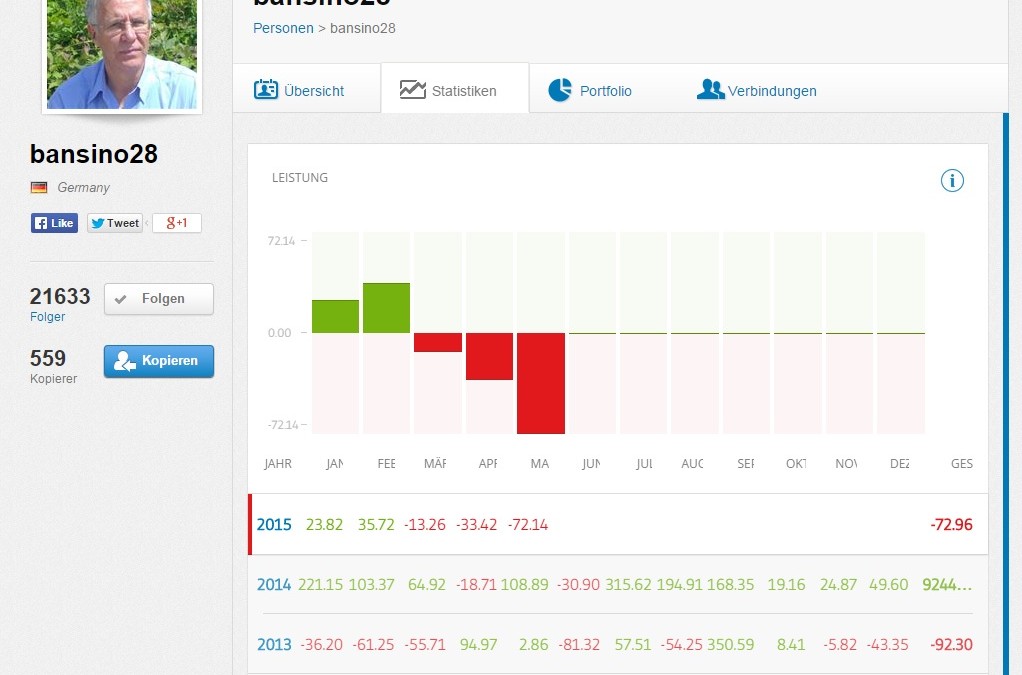Switch to the Verbindungen tab

pos(771,91)
